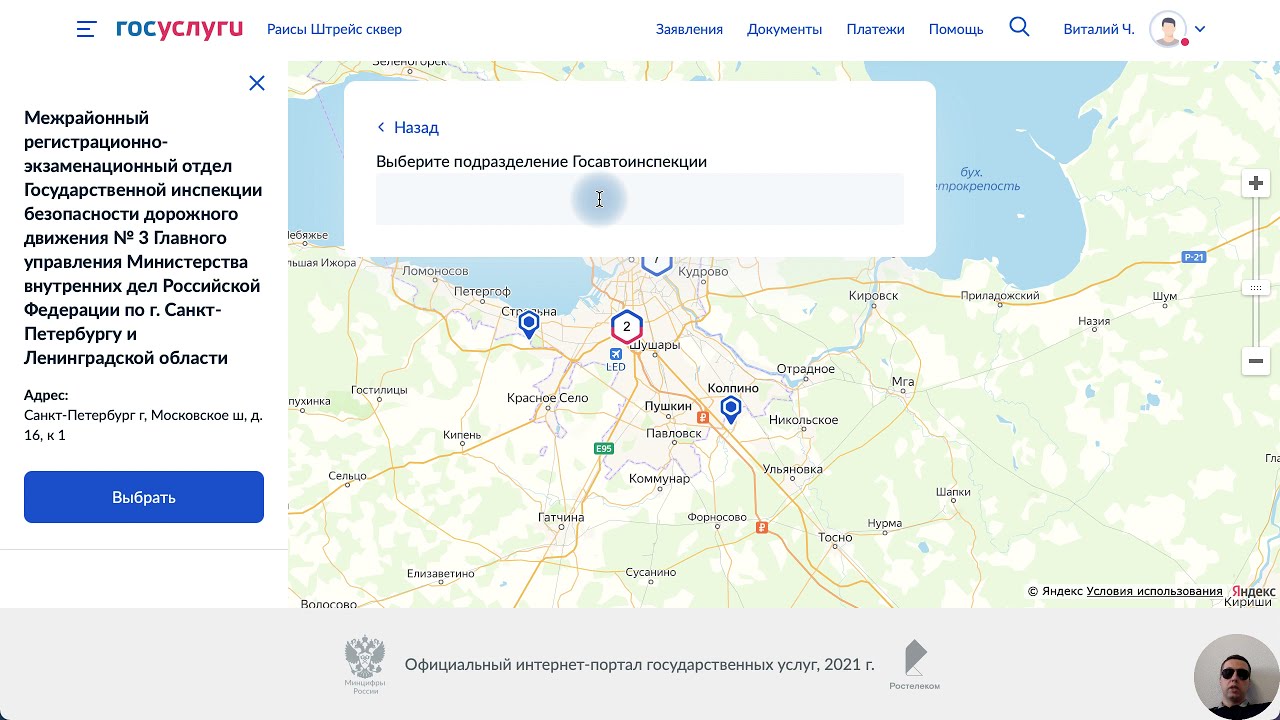Open the cluster marker labeled 7
This screenshot has width=1280, height=720.
657,264
